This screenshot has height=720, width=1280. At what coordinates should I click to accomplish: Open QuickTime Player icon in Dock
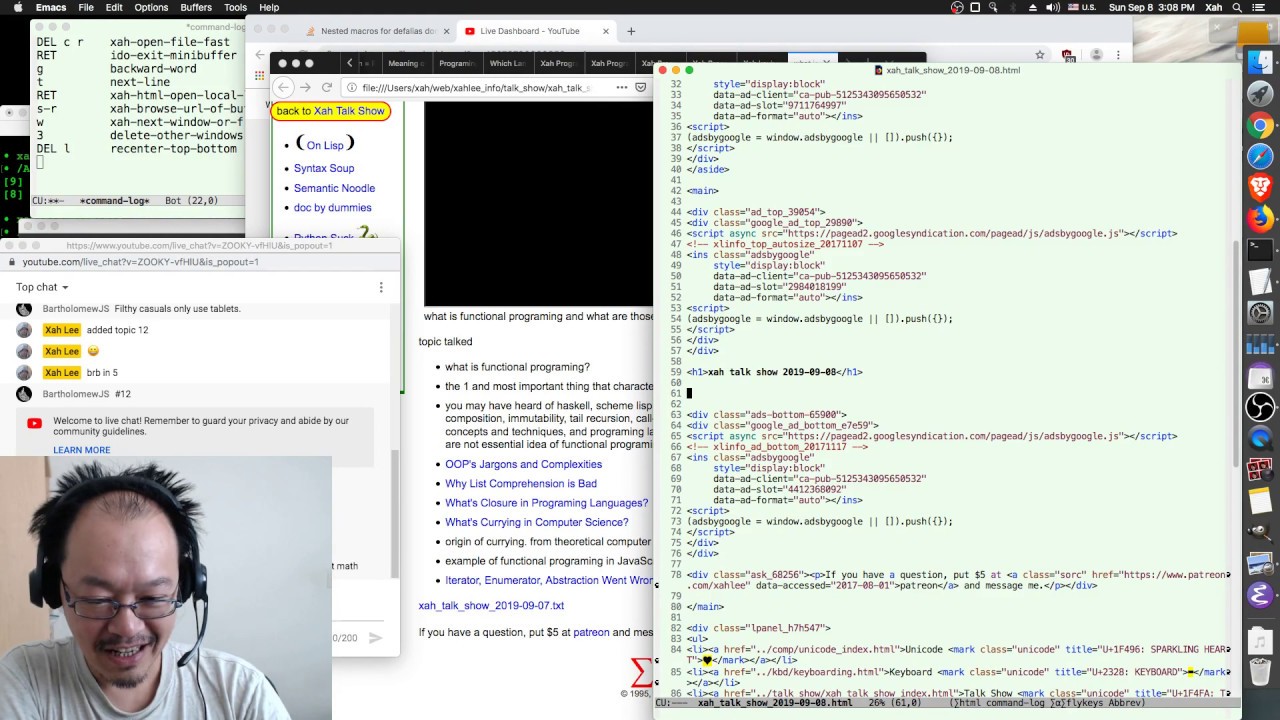pyautogui.click(x=1260, y=438)
